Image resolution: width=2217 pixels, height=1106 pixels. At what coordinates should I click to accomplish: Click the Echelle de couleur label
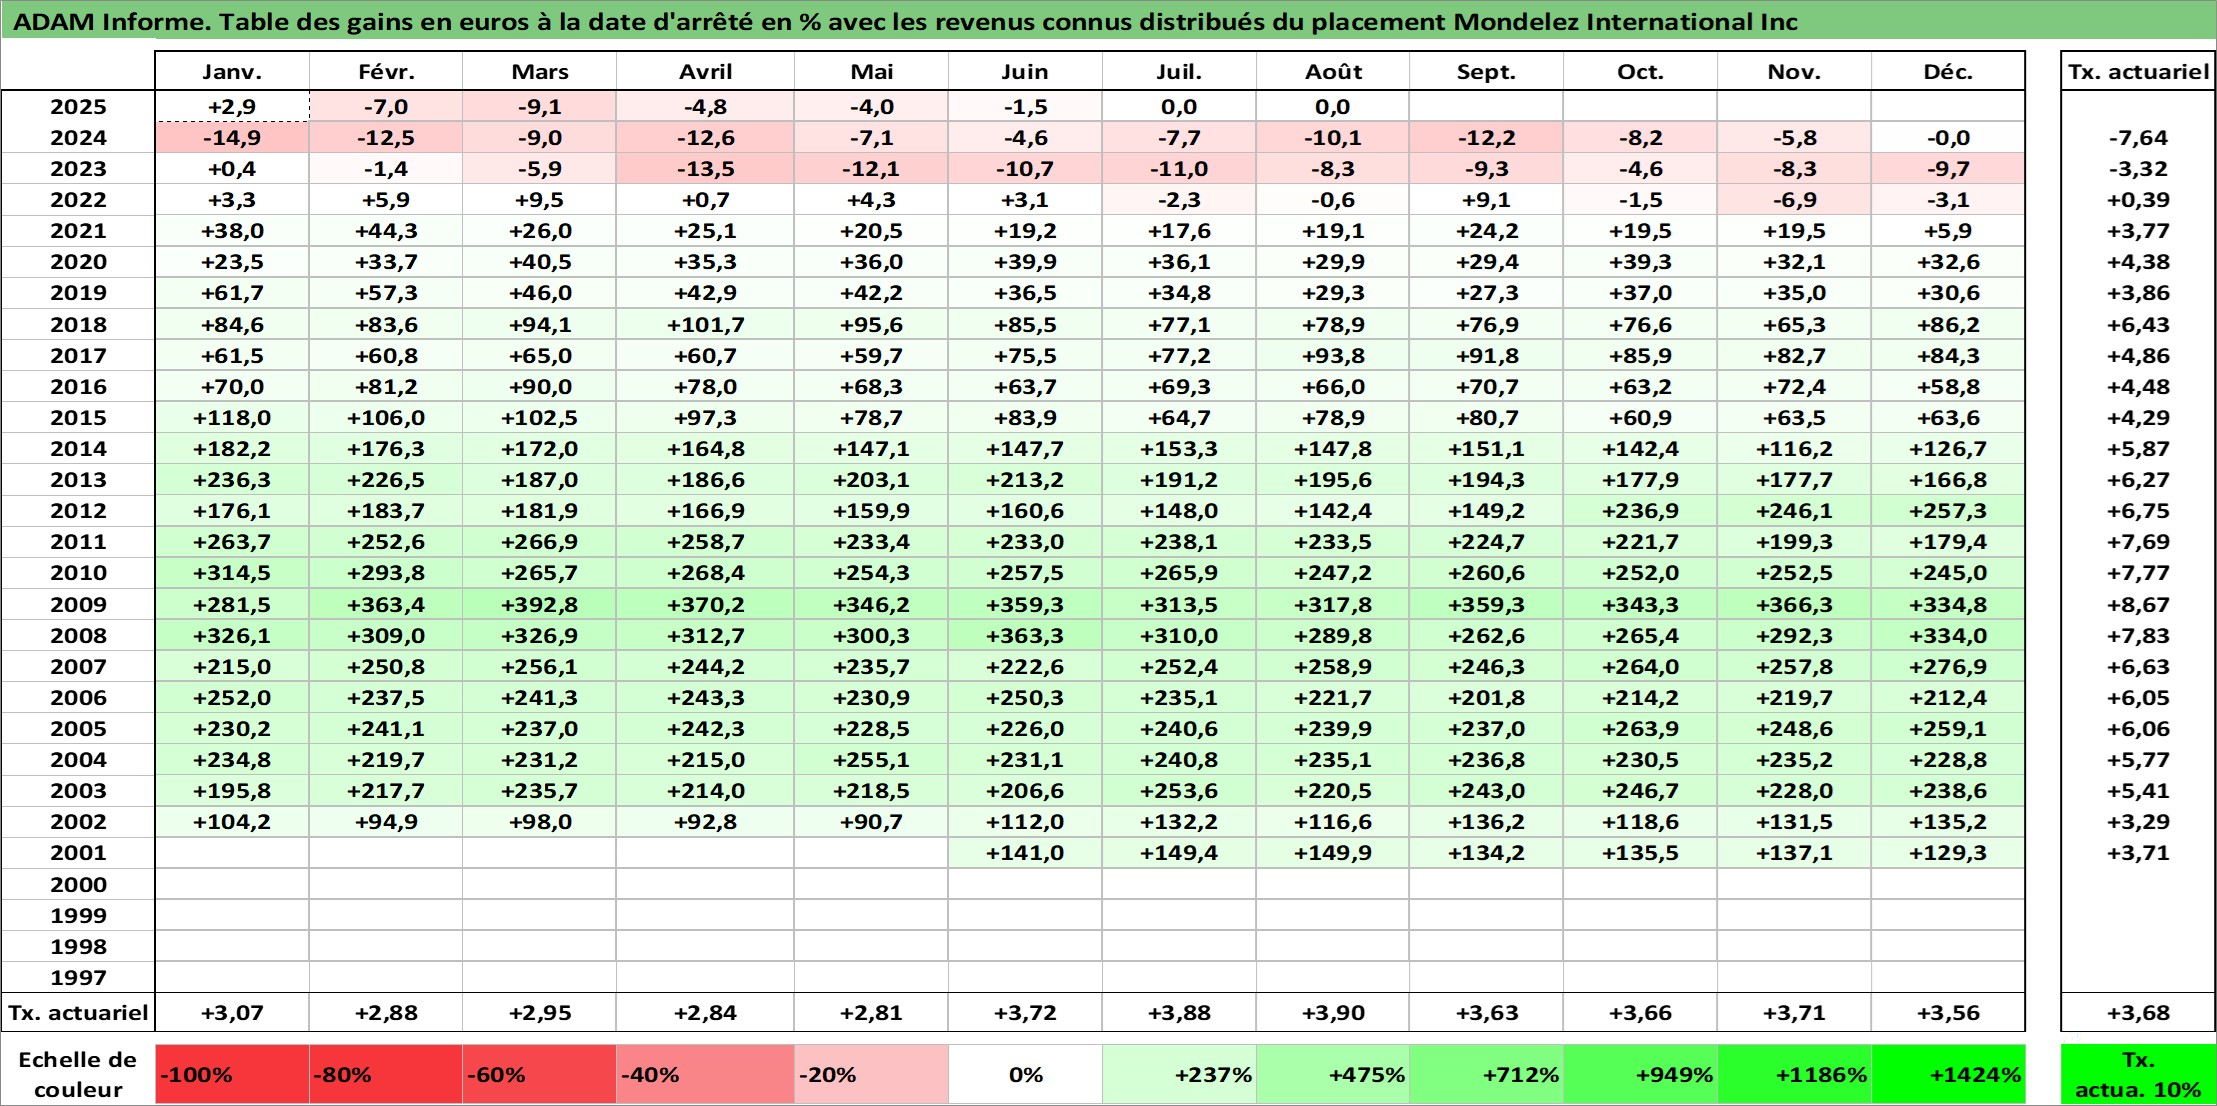pyautogui.click(x=78, y=1075)
